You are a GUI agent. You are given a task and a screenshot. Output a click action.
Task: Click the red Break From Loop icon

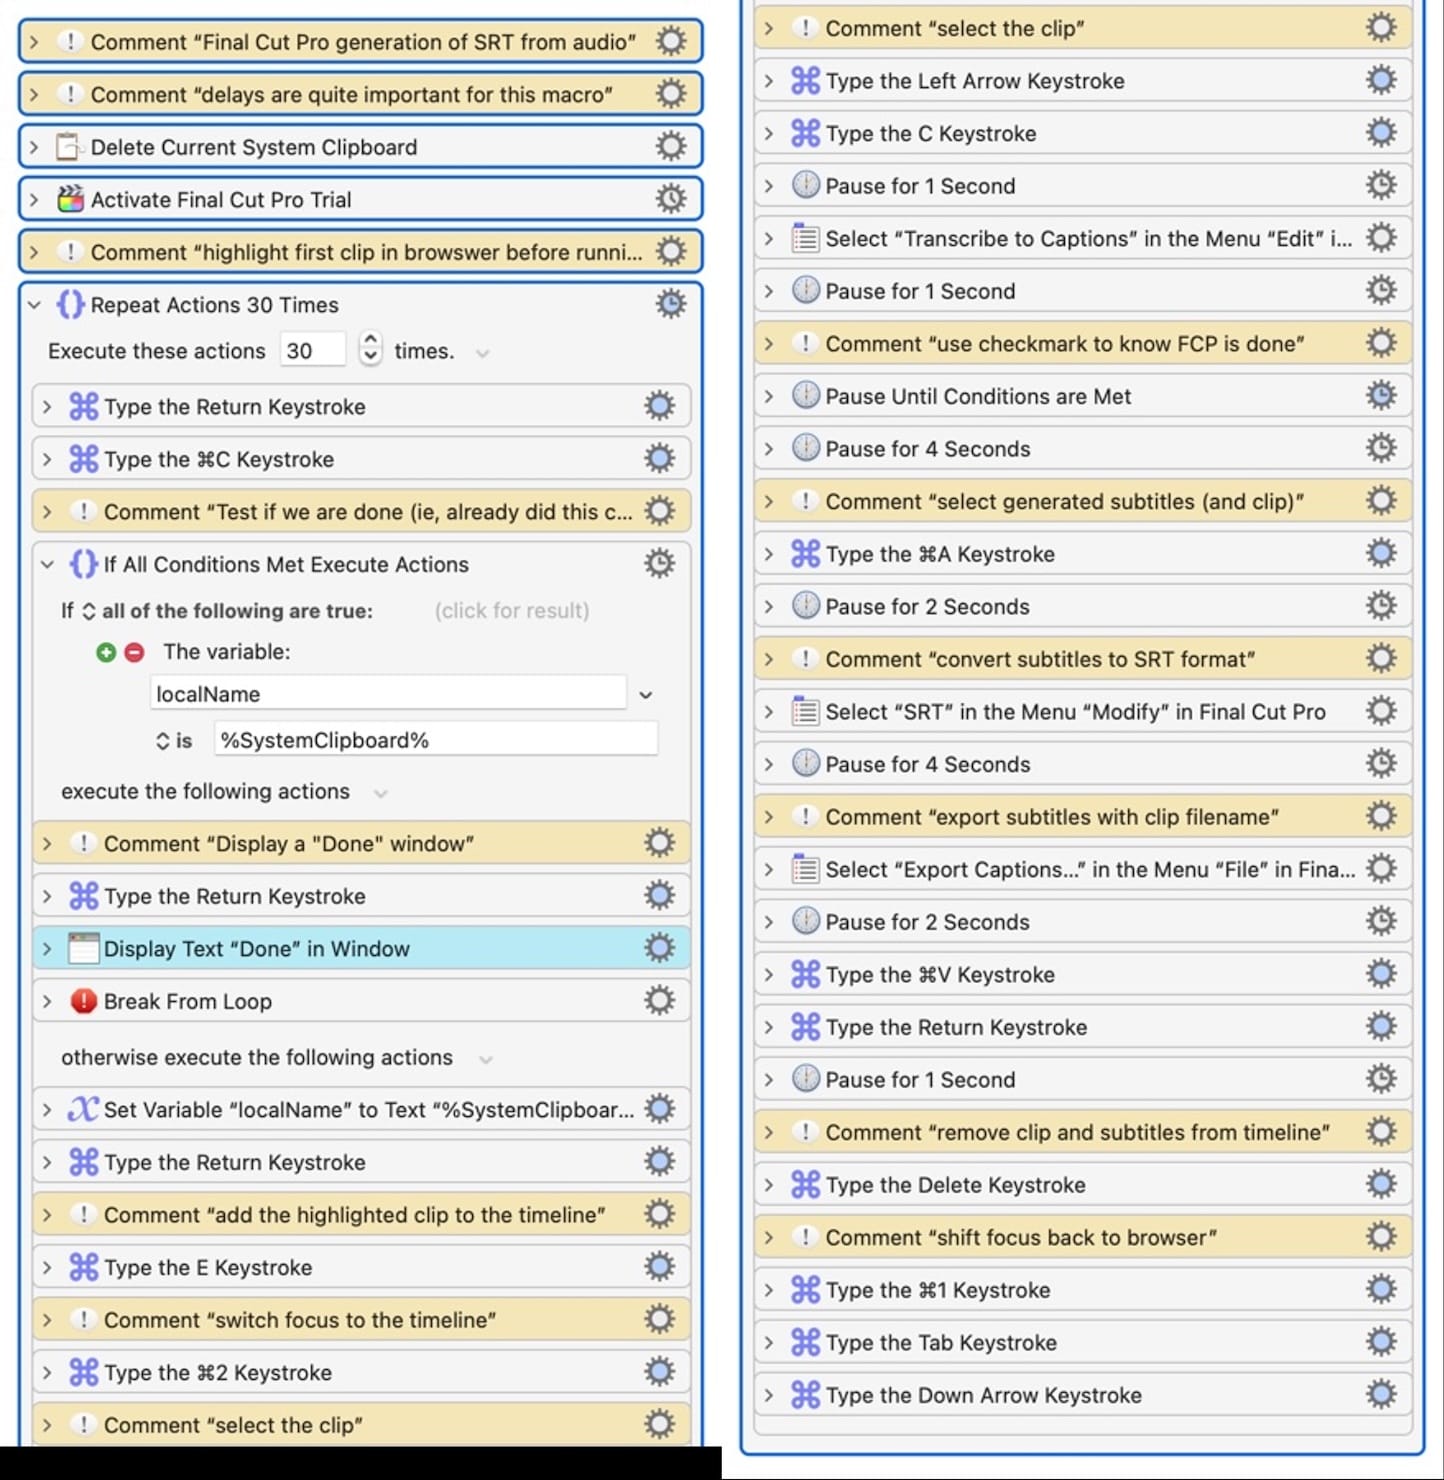point(84,1001)
